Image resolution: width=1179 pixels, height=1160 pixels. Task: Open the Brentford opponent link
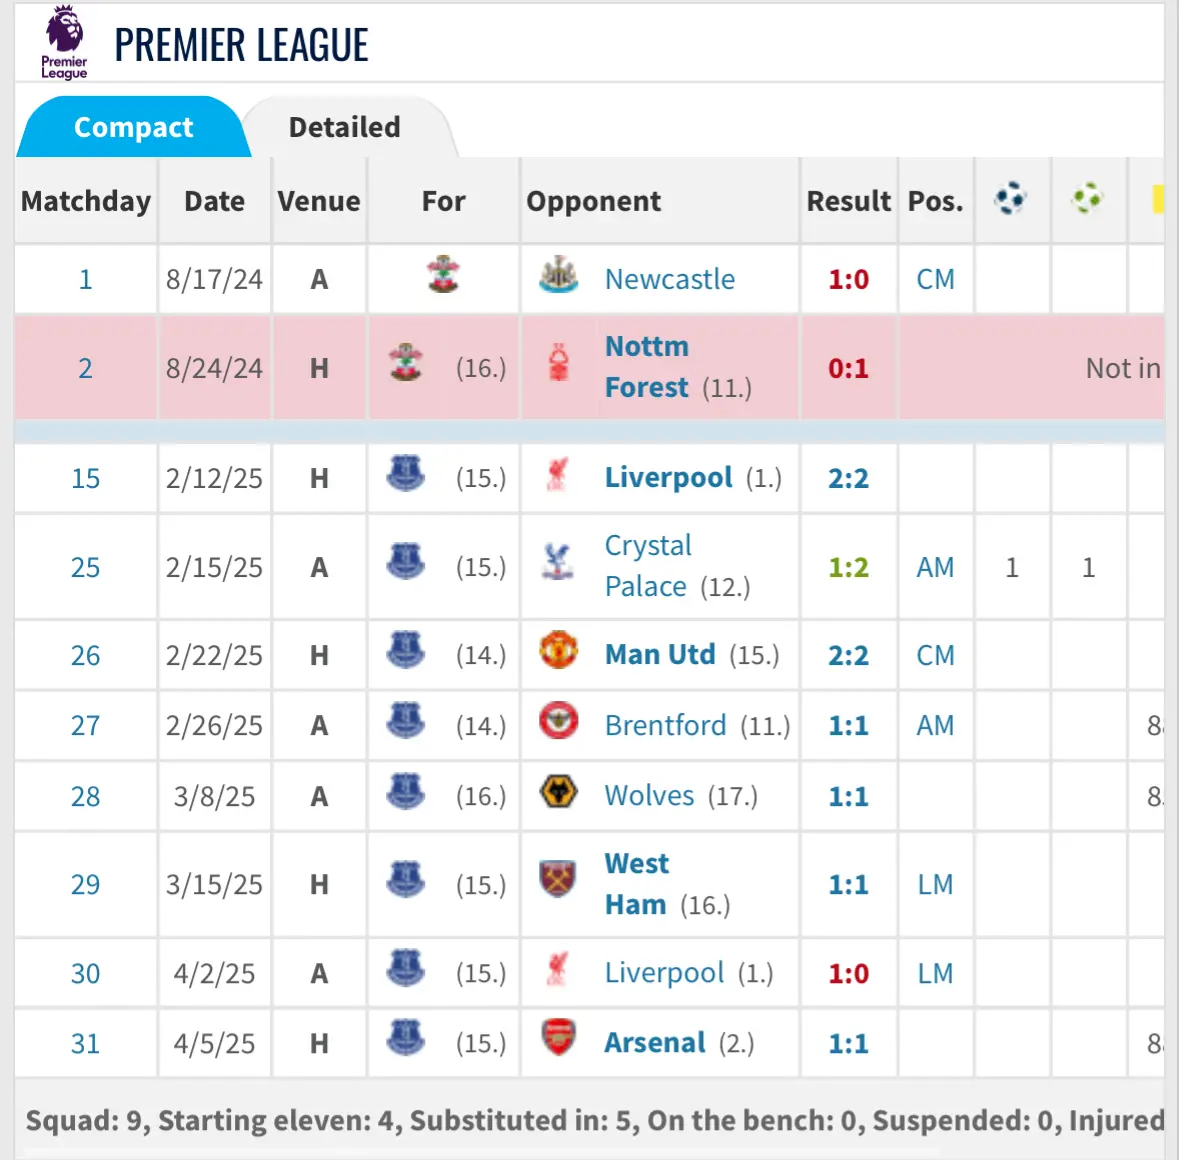pyautogui.click(x=665, y=725)
